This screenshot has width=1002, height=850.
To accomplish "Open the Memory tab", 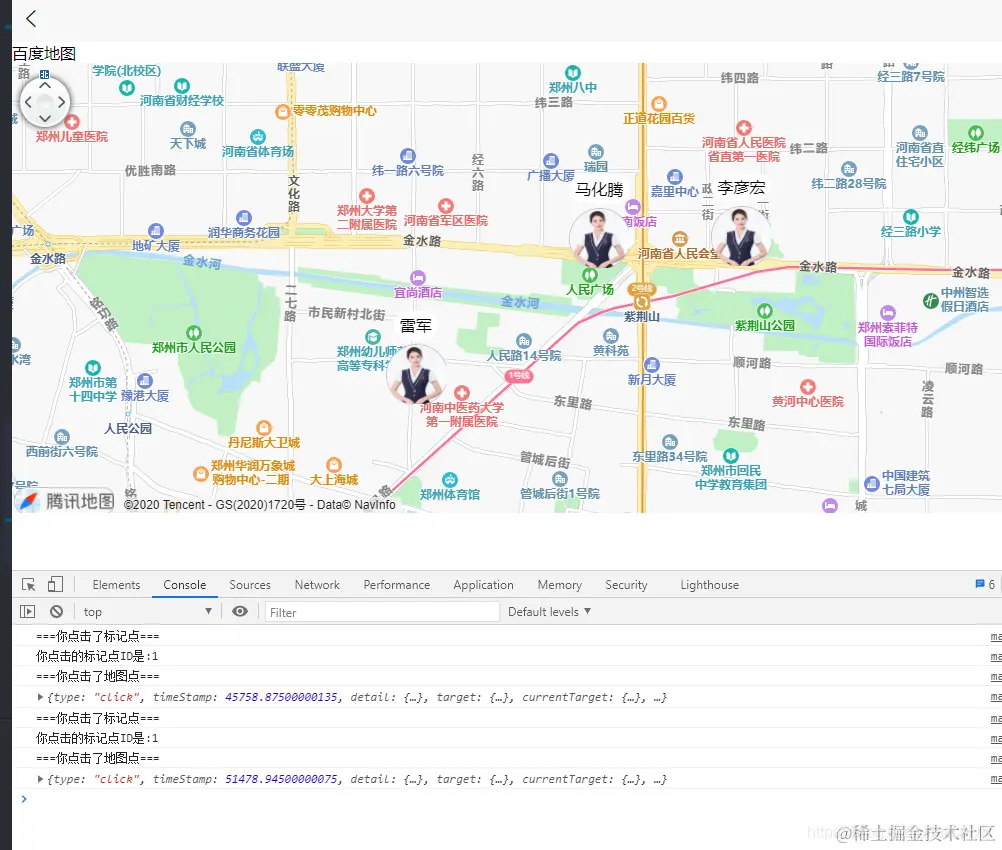I will click(x=560, y=585).
